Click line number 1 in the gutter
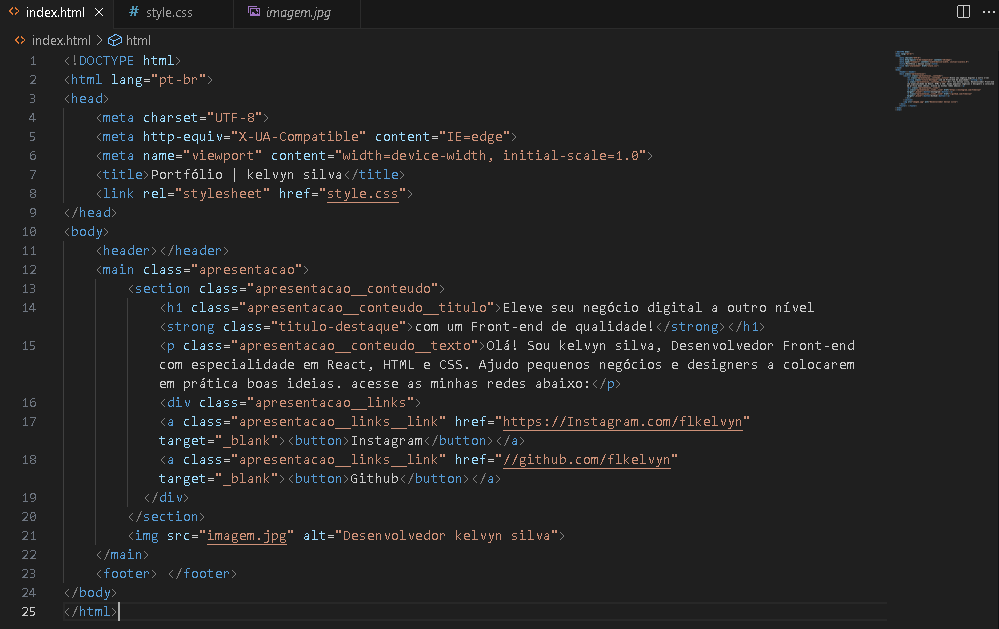 (32, 61)
